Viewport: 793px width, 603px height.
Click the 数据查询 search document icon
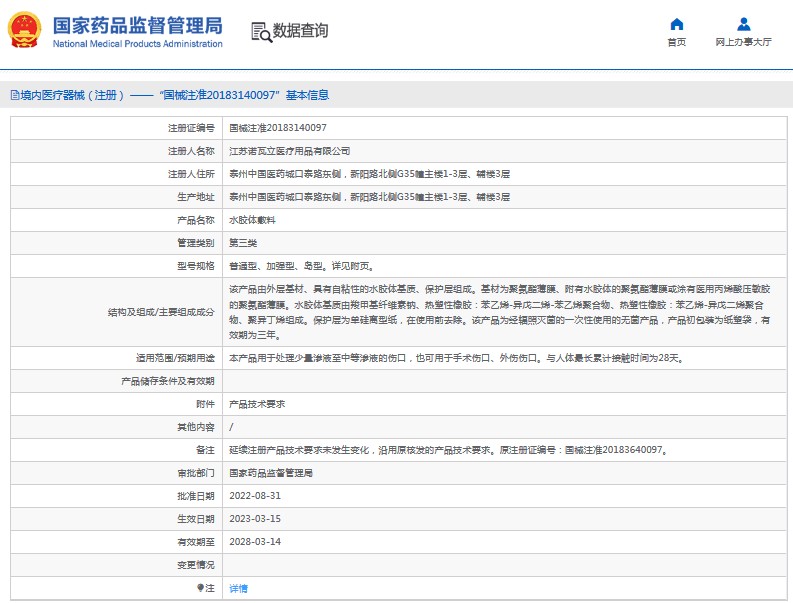pos(261,32)
